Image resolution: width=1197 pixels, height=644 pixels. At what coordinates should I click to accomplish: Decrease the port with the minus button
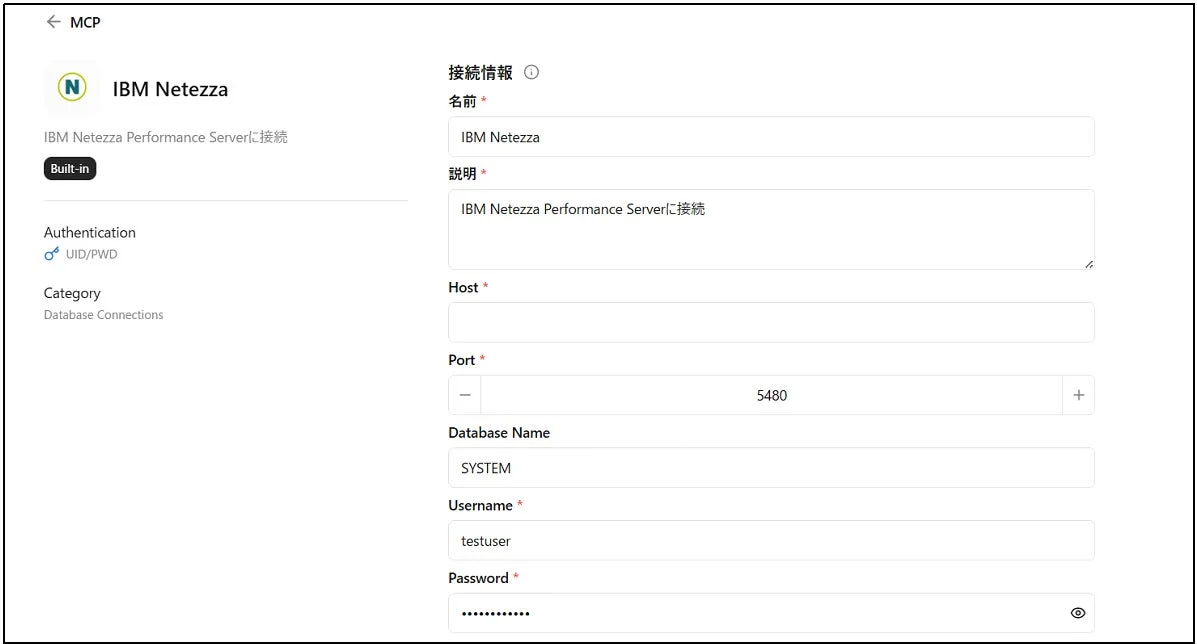[465, 395]
